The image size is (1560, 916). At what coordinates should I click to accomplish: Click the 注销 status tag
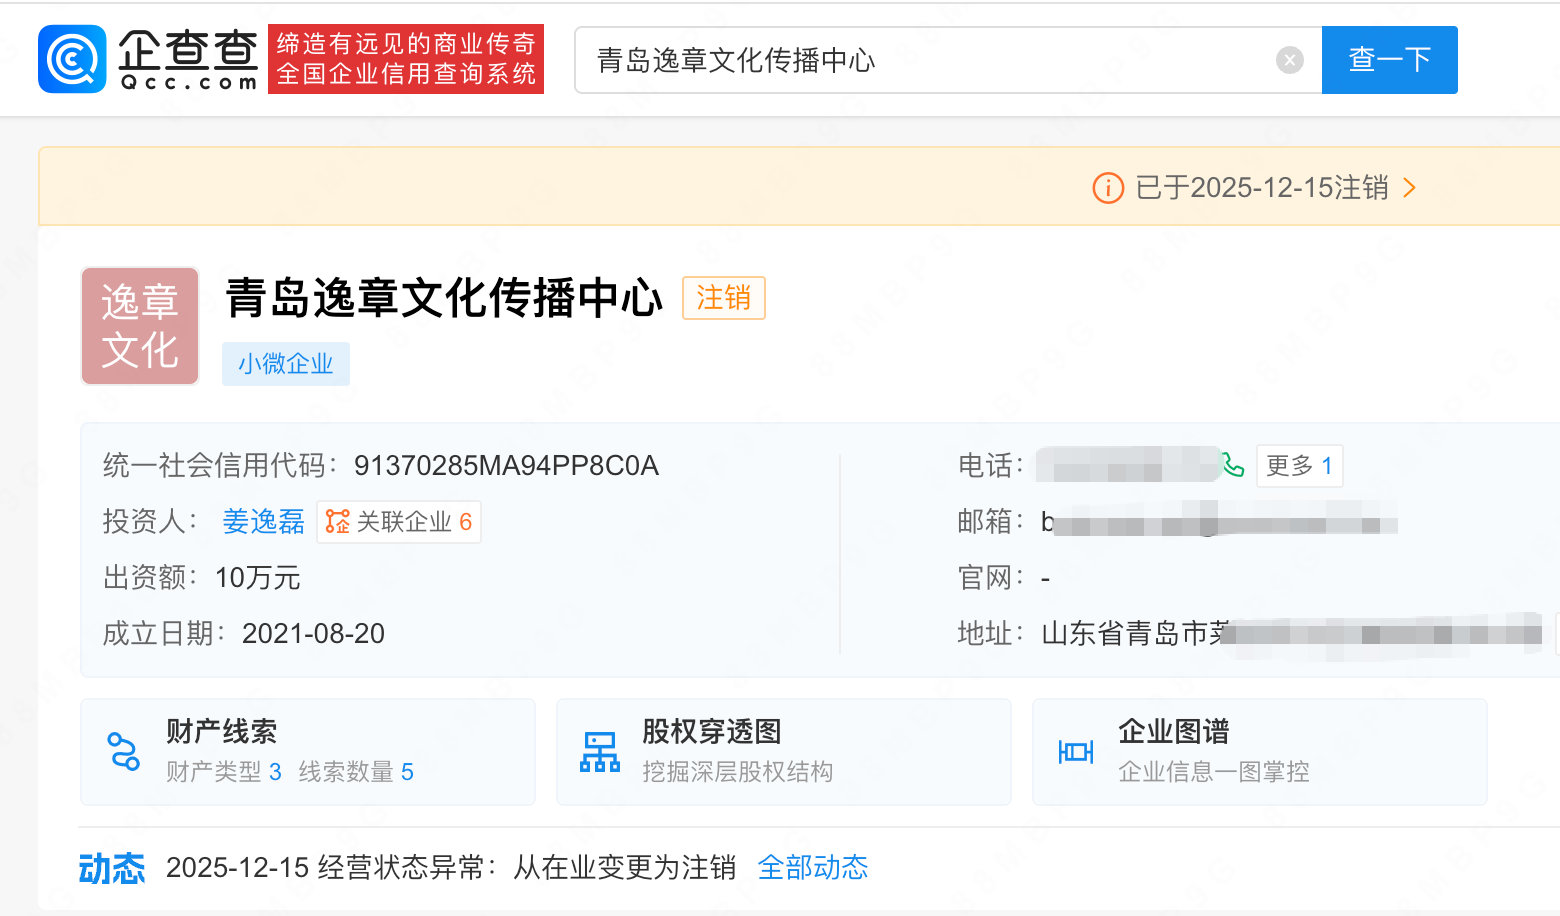(x=723, y=298)
